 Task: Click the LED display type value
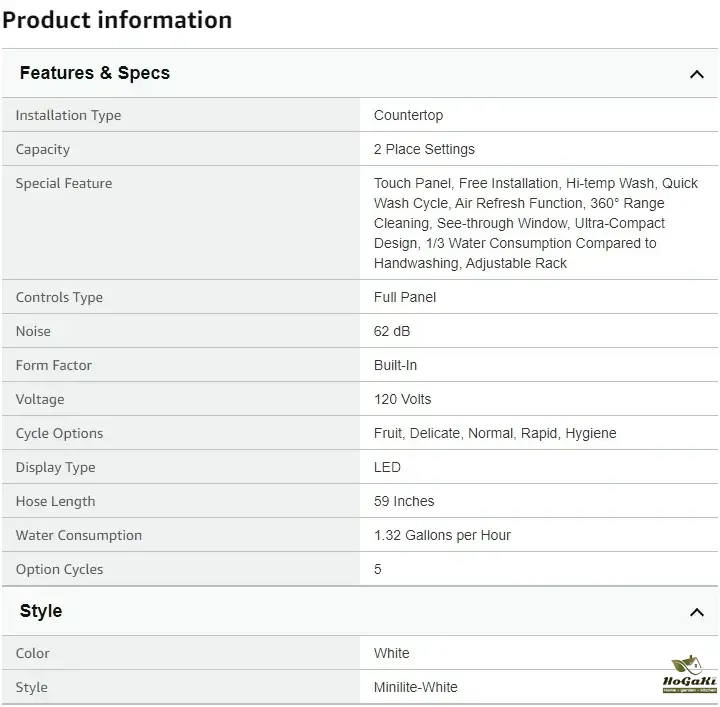(x=387, y=467)
